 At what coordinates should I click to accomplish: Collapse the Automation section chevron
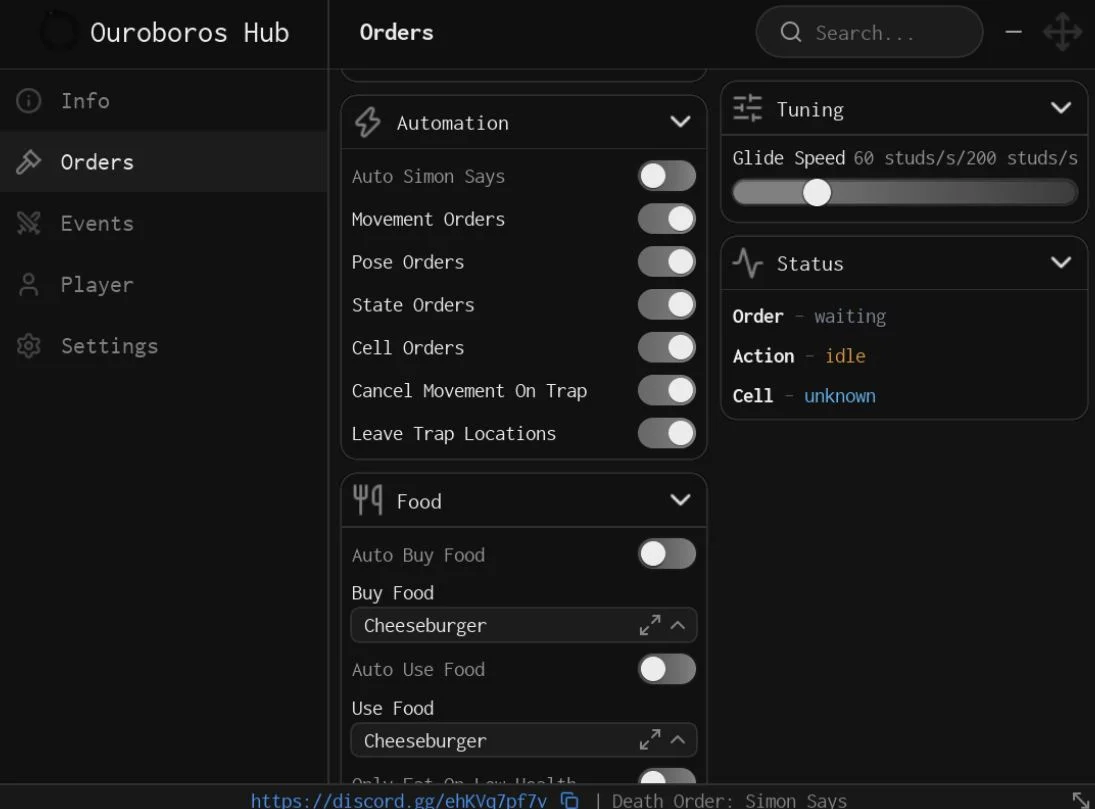point(680,122)
